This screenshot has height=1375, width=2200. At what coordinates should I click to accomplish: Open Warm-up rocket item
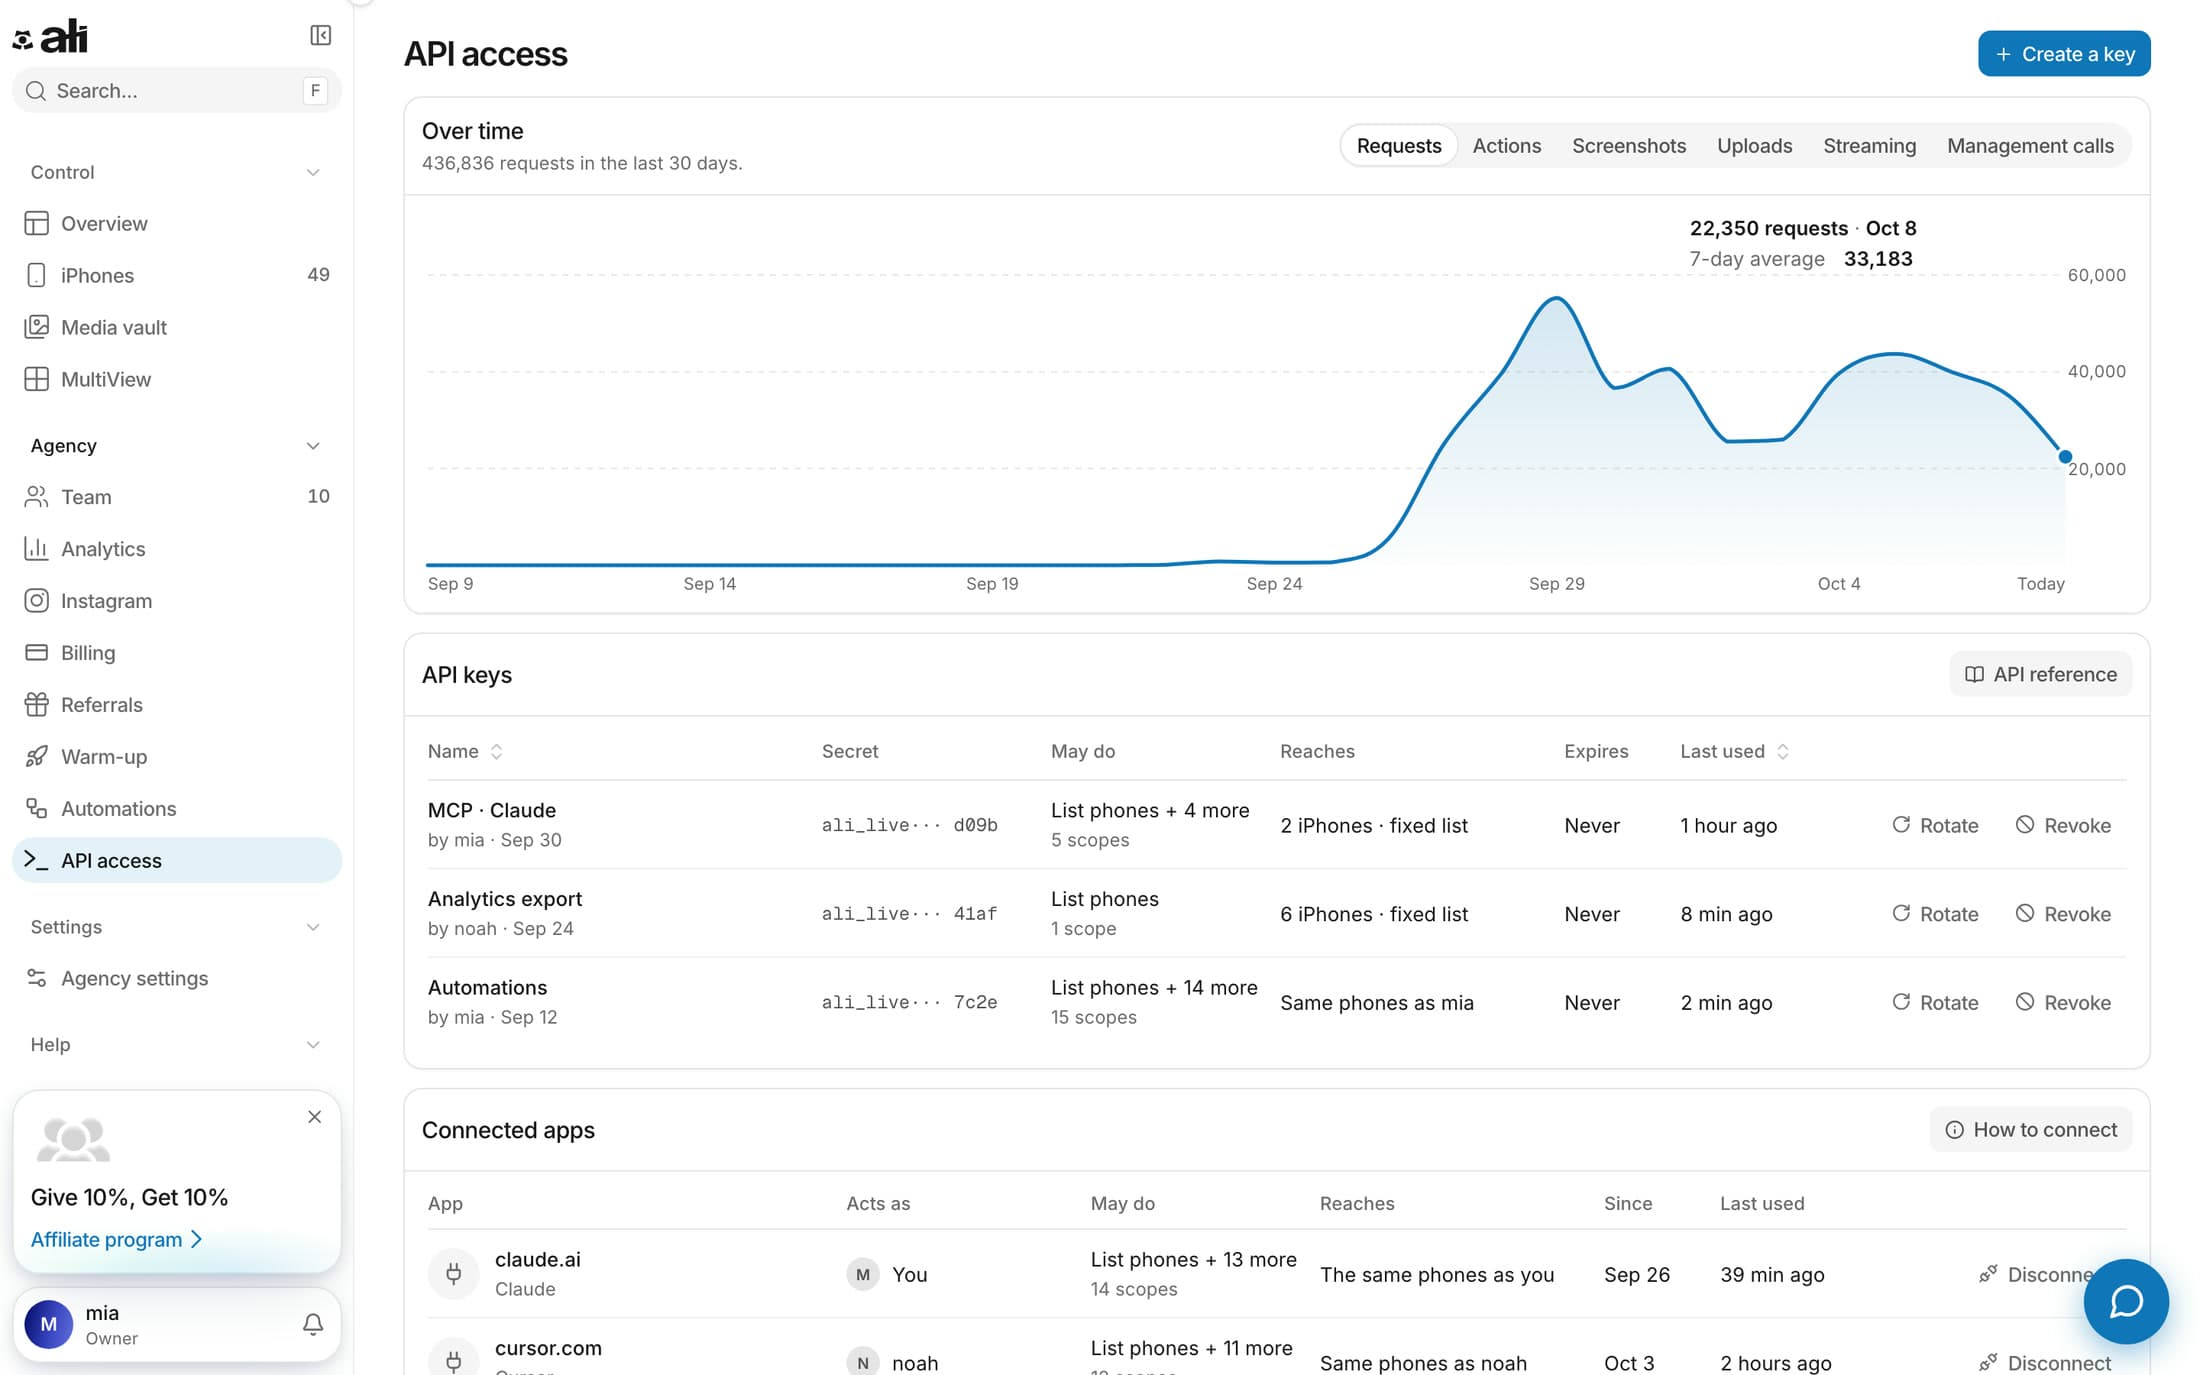coord(177,757)
